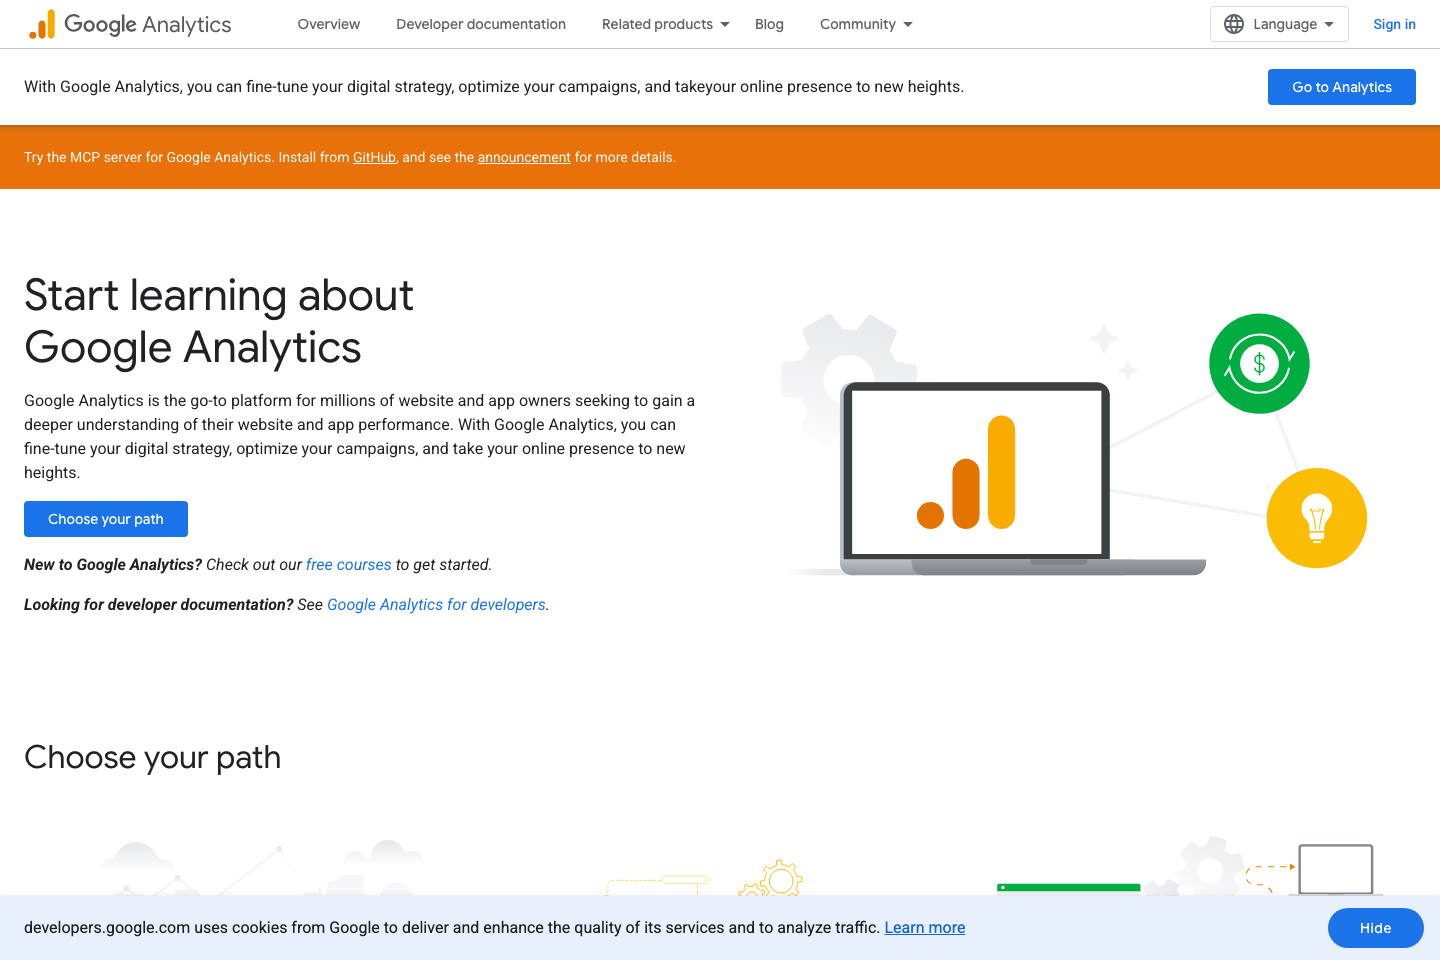
Task: Open the GitHub link in the banner
Action: [374, 157]
